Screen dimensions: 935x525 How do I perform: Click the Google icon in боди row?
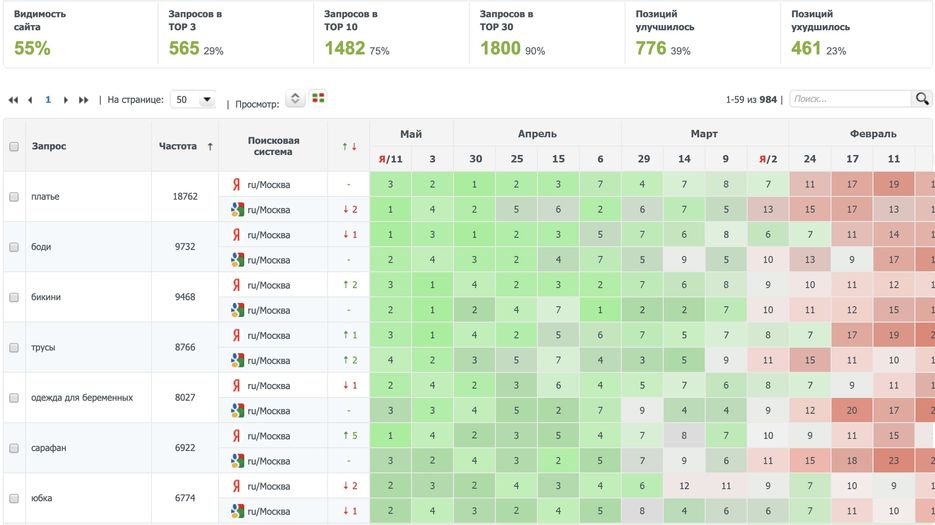click(x=237, y=260)
